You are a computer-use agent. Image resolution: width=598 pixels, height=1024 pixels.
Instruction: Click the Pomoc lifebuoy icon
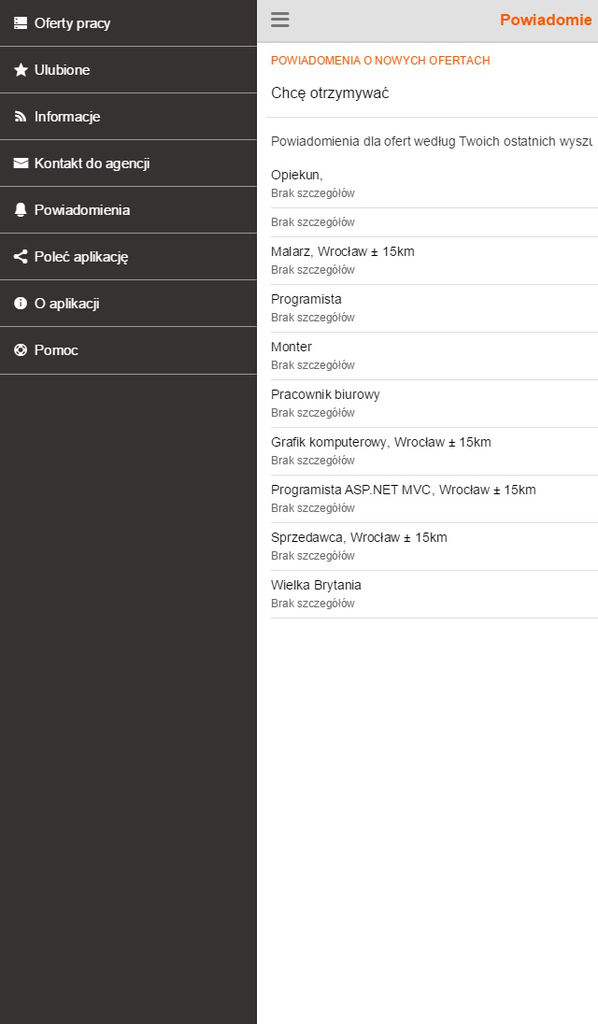coord(20,350)
